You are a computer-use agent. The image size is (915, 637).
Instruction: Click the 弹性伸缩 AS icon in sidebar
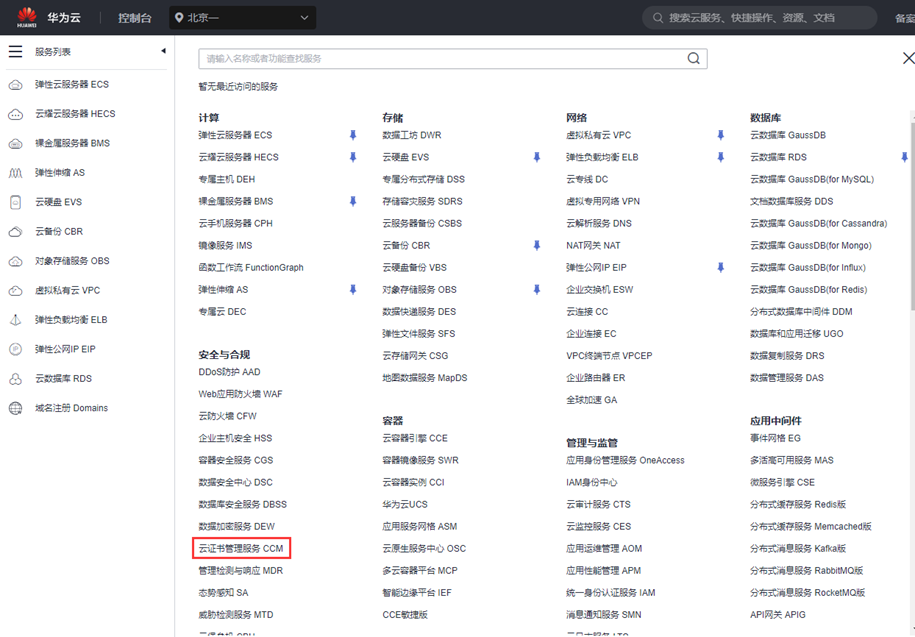click(x=16, y=173)
